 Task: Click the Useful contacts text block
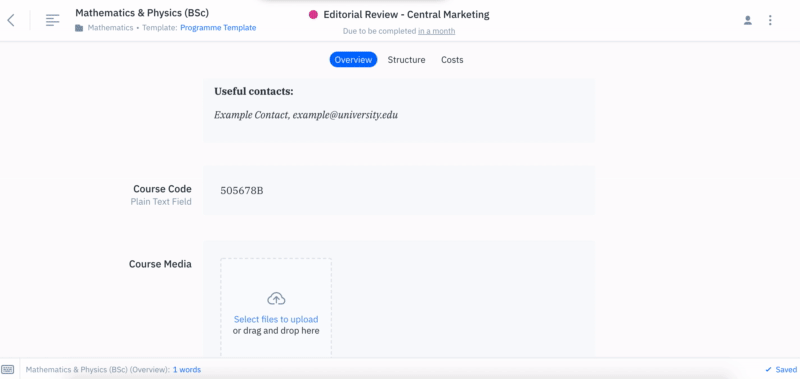pos(399,110)
